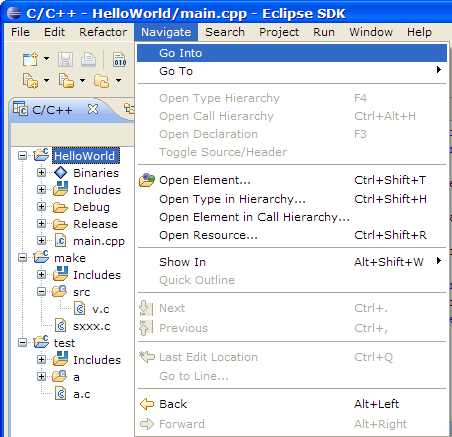Image resolution: width=452 pixels, height=437 pixels.
Task: Click the New wizard toolbar icon
Action: coord(30,60)
